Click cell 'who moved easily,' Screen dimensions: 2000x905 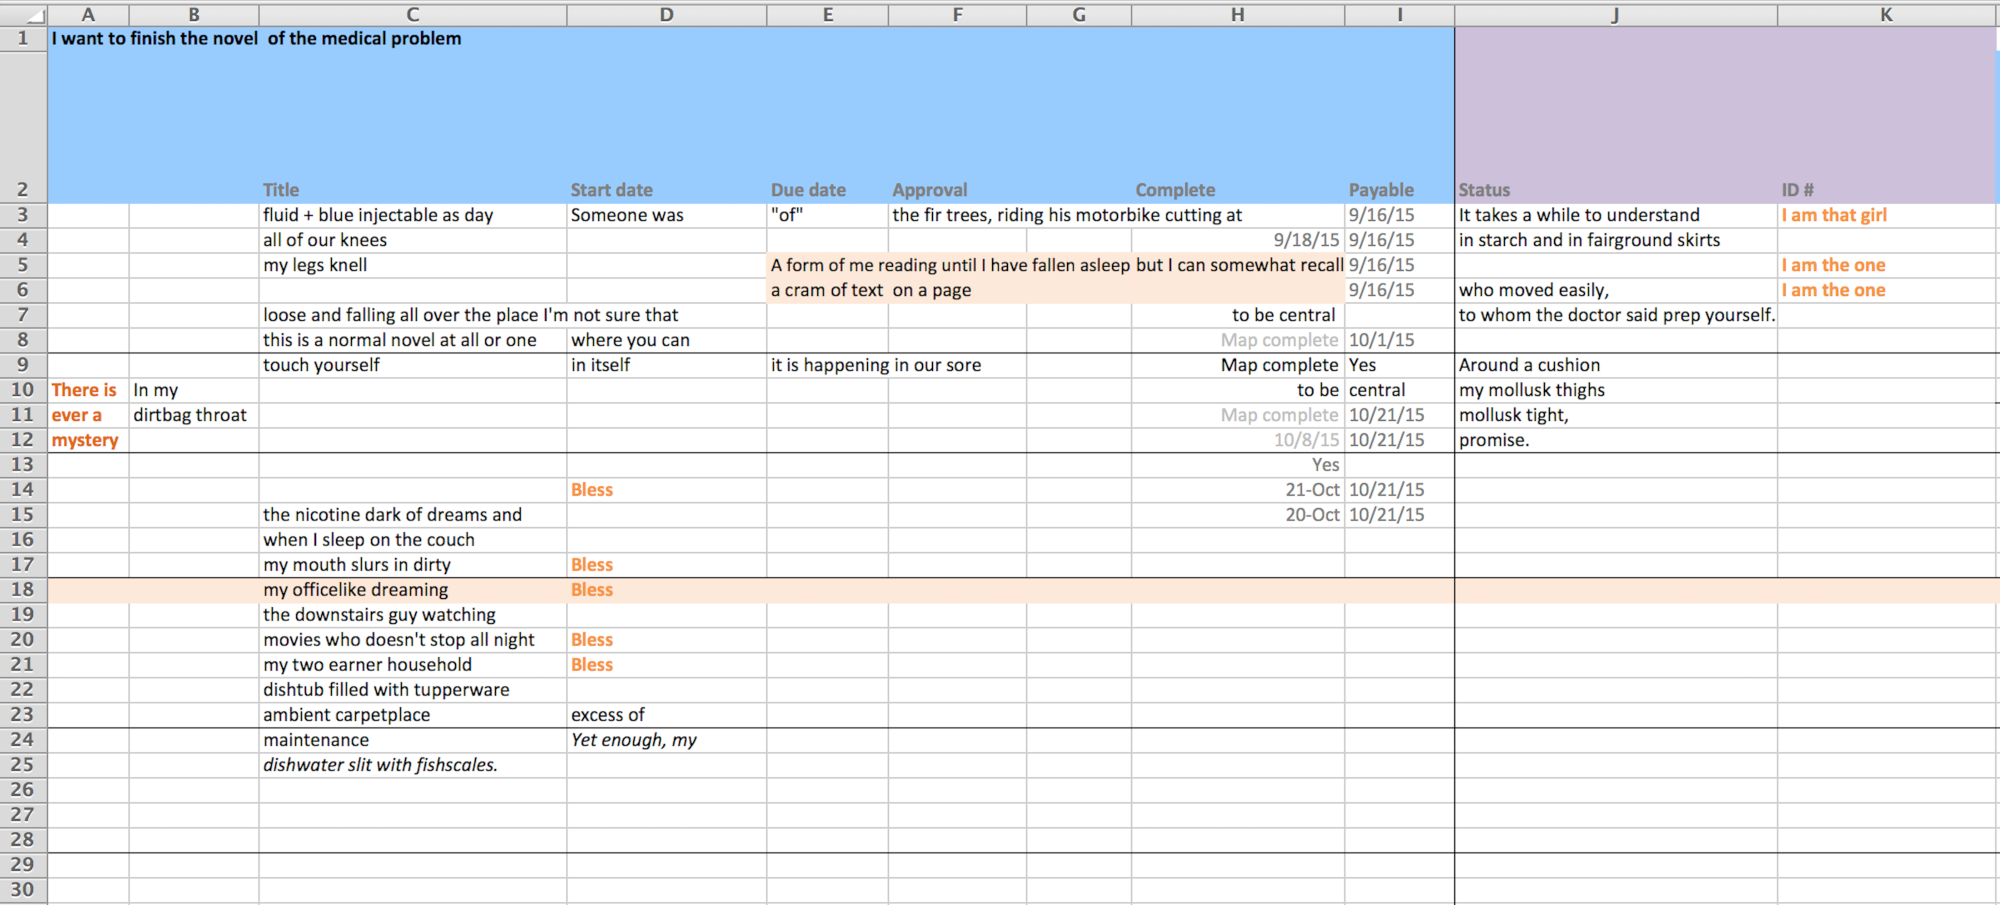(1616, 290)
